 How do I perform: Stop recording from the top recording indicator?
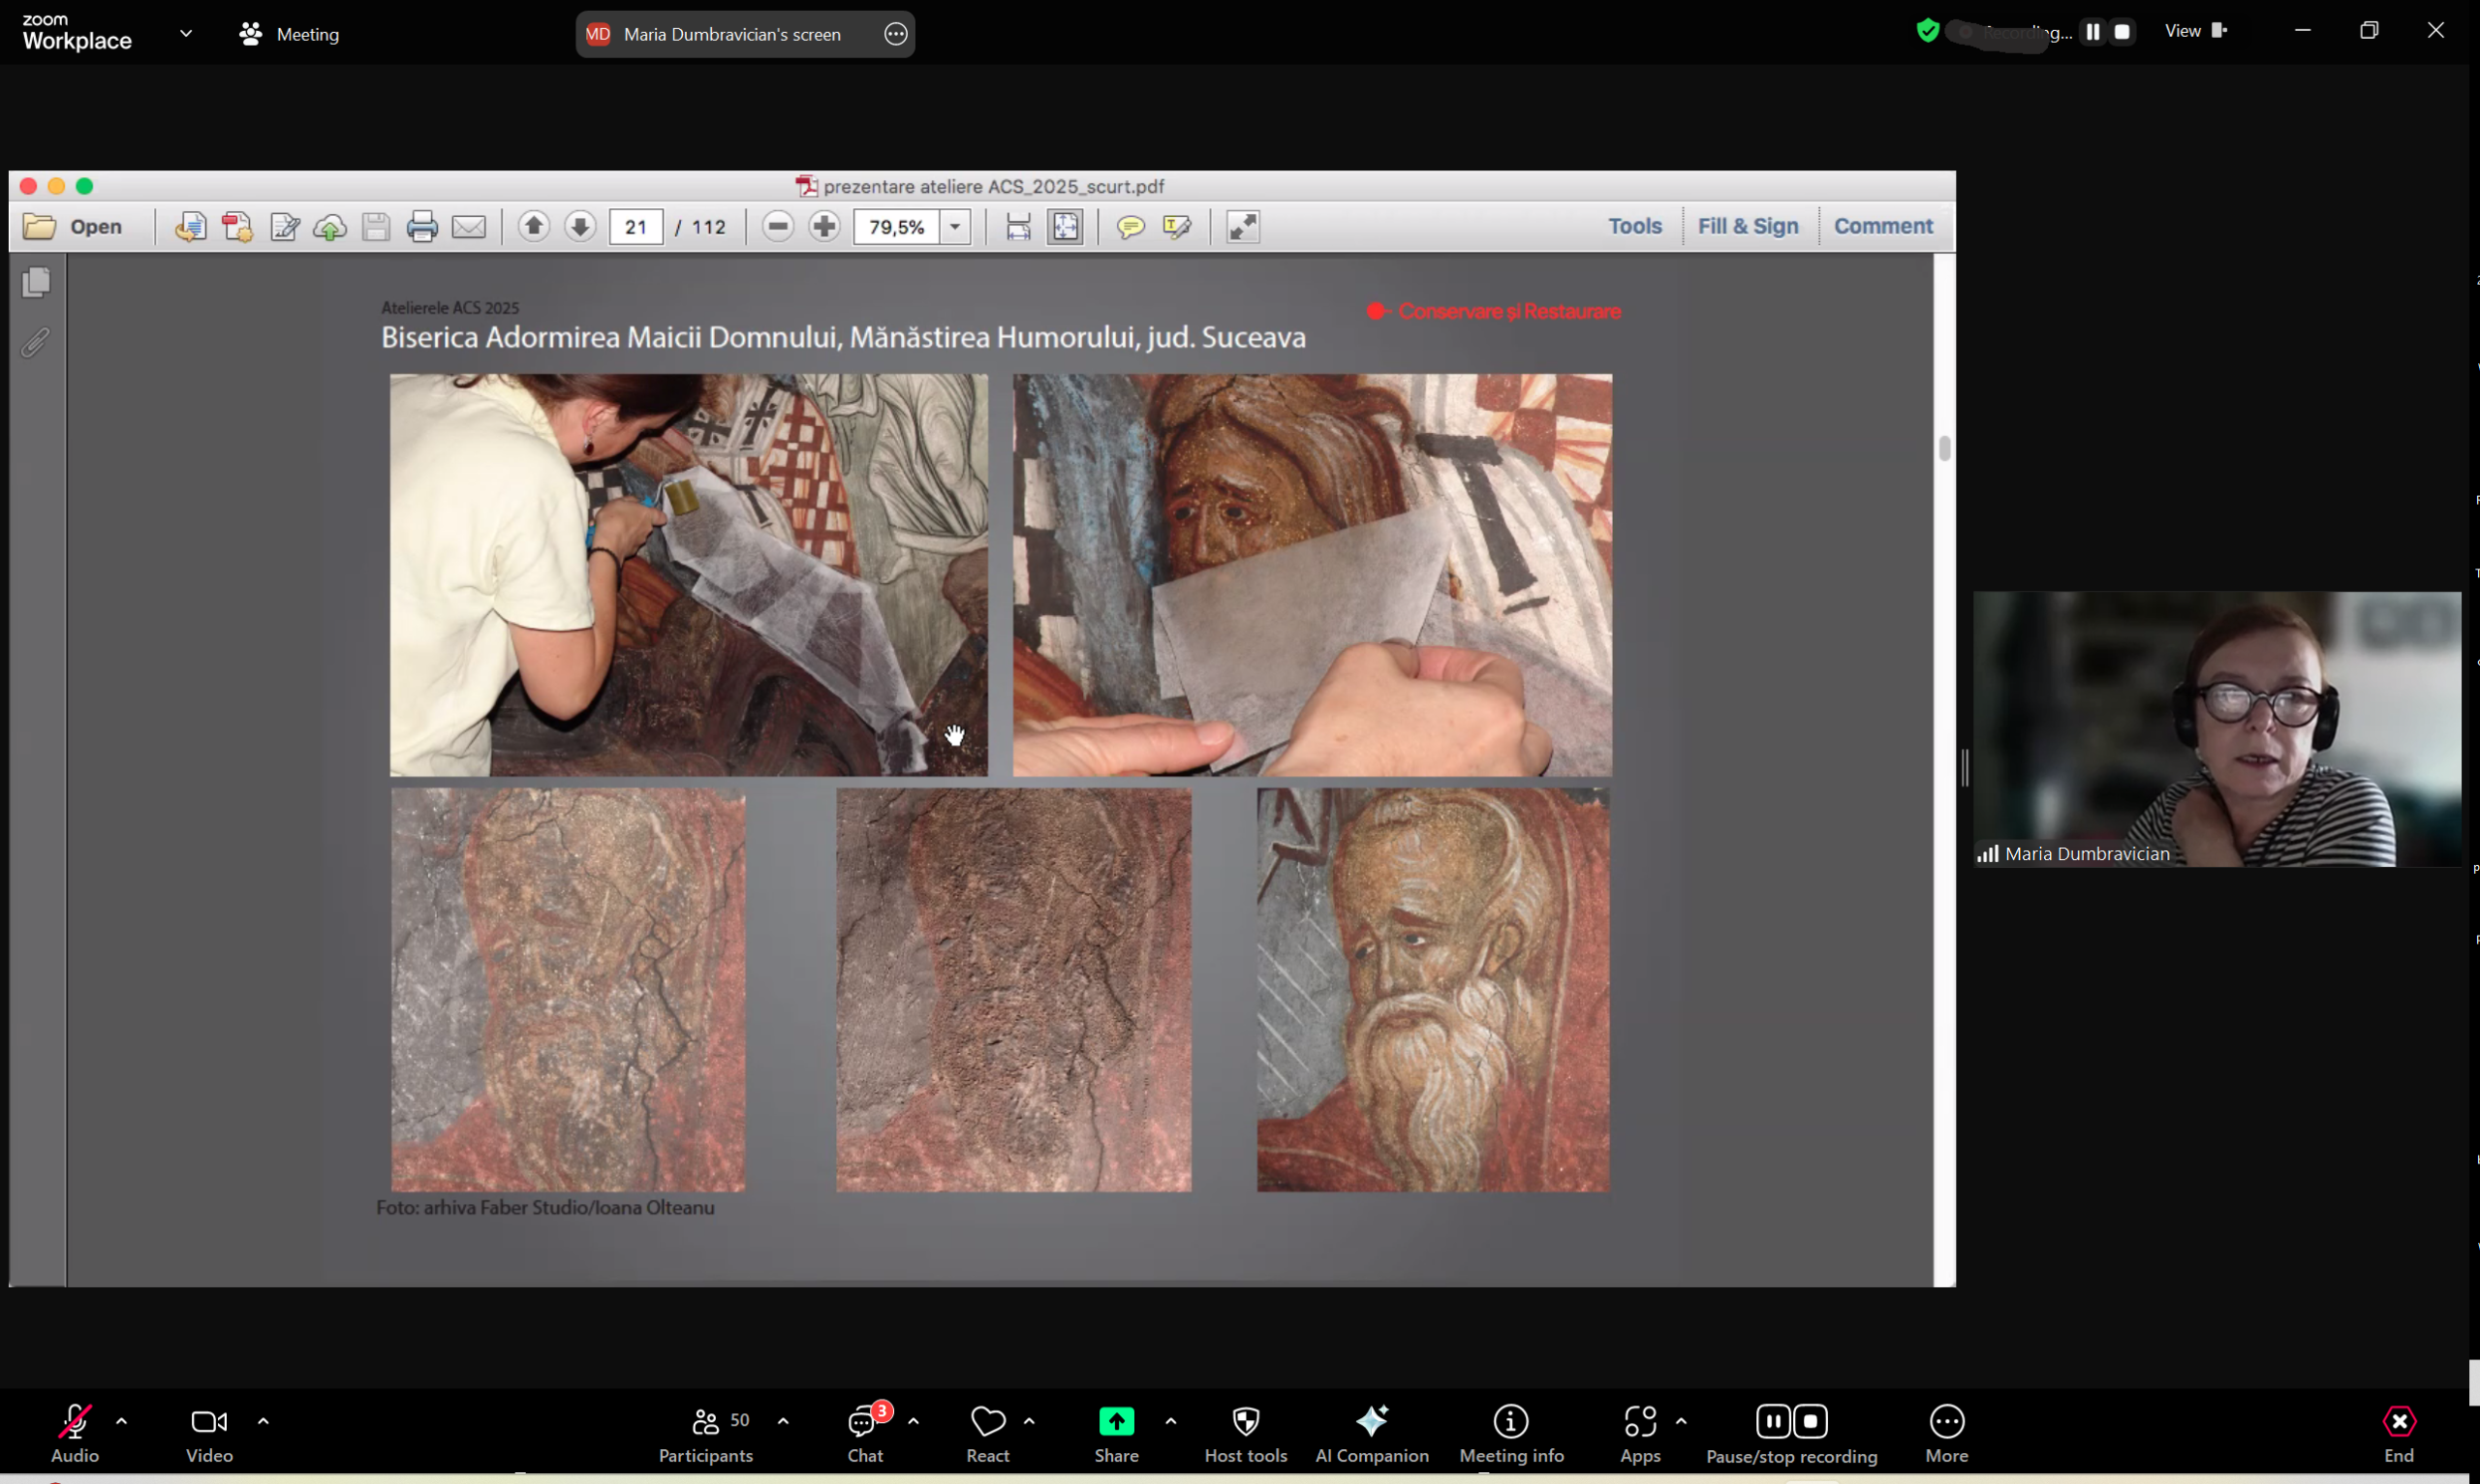pos(2122,32)
